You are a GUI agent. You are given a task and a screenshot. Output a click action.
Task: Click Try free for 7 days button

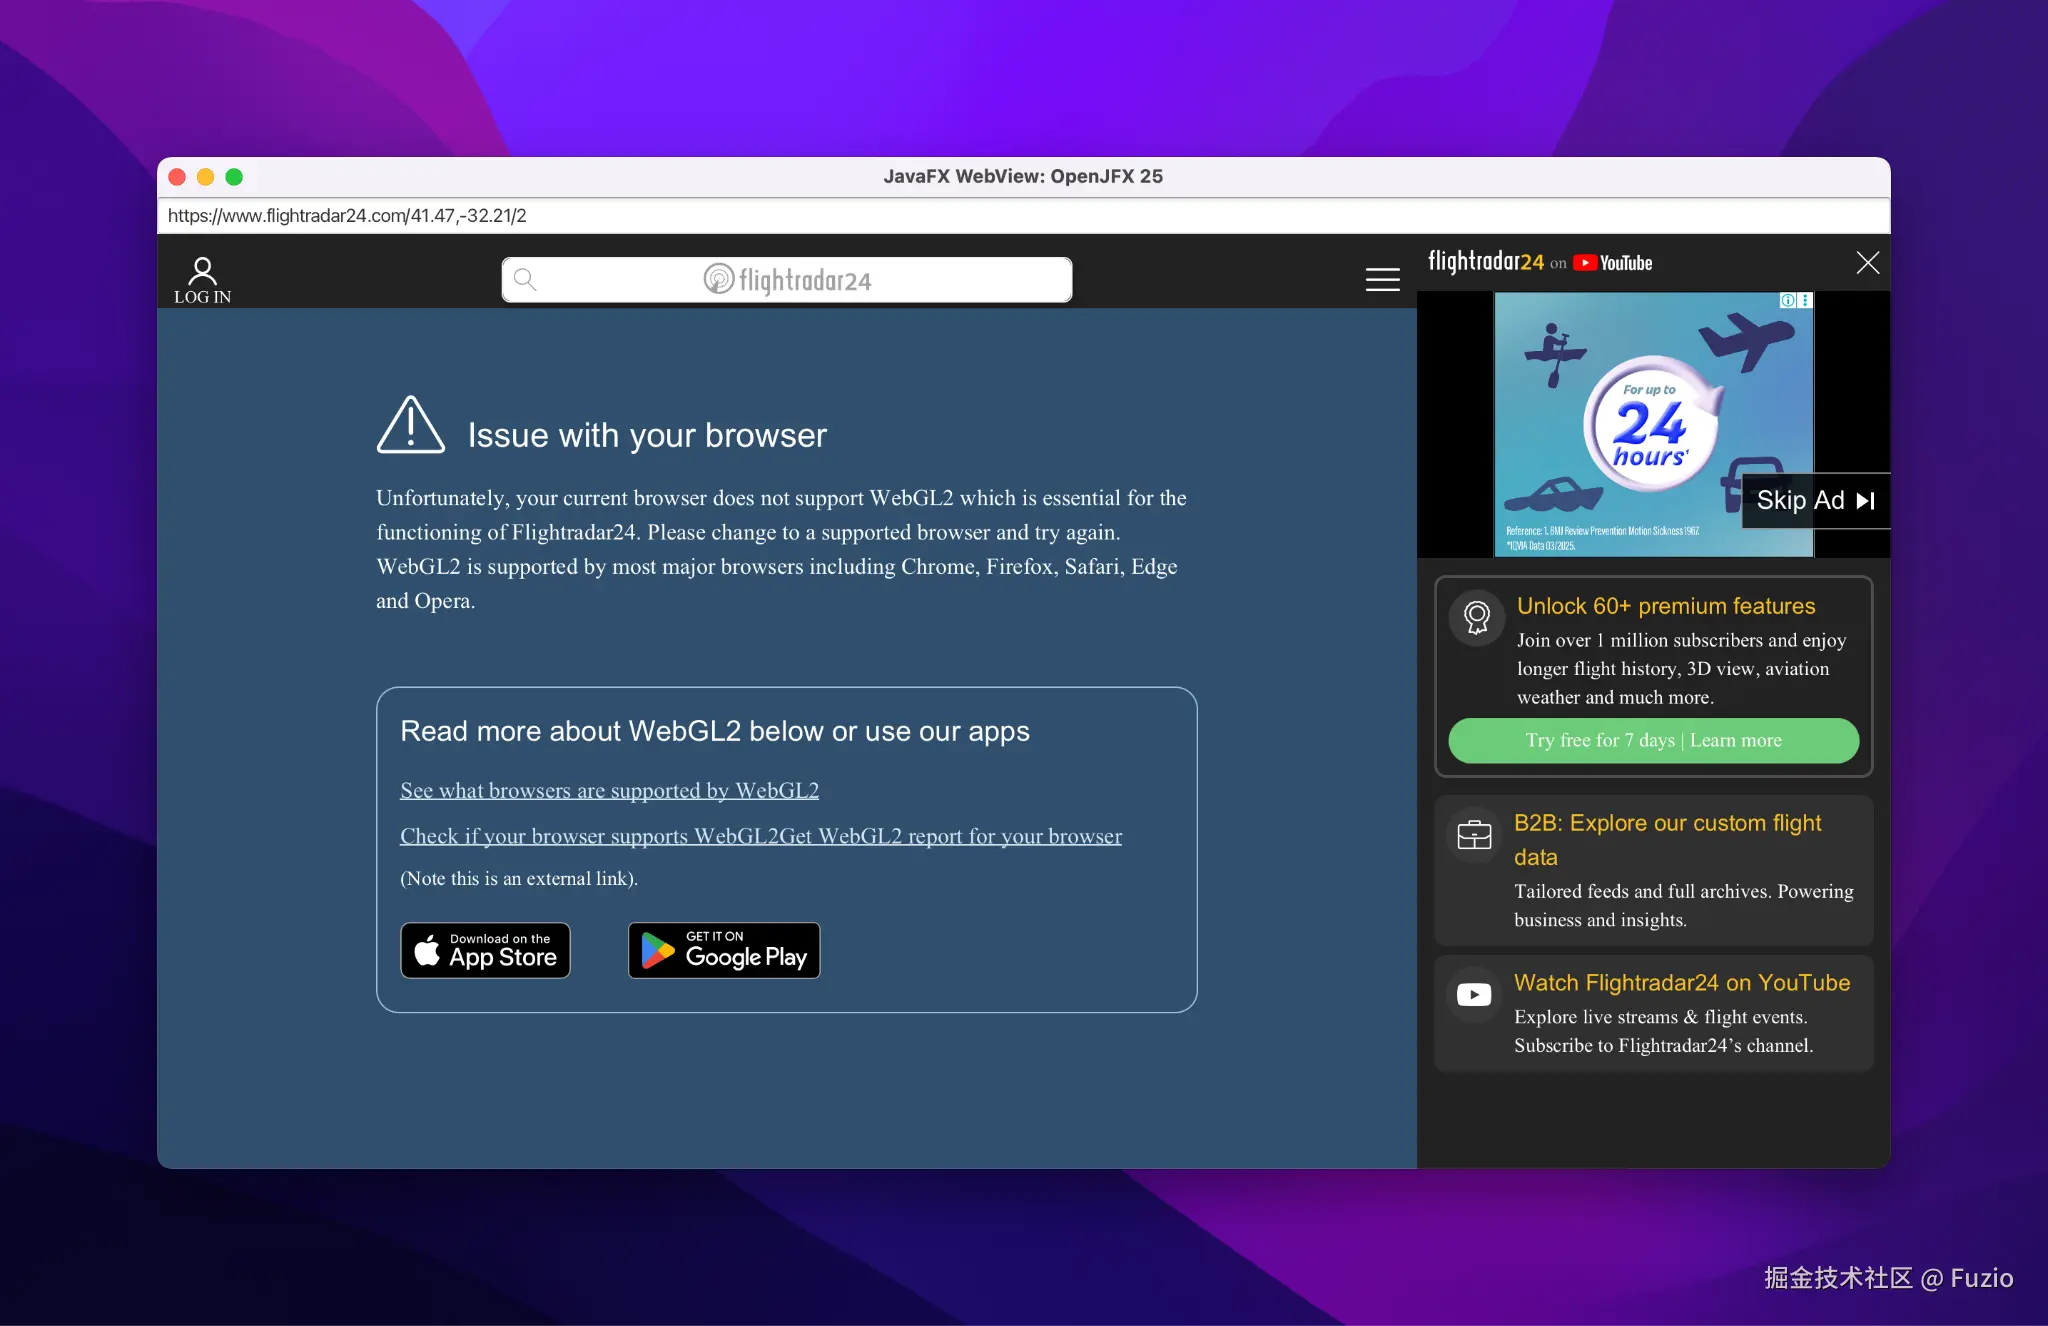click(x=1653, y=741)
